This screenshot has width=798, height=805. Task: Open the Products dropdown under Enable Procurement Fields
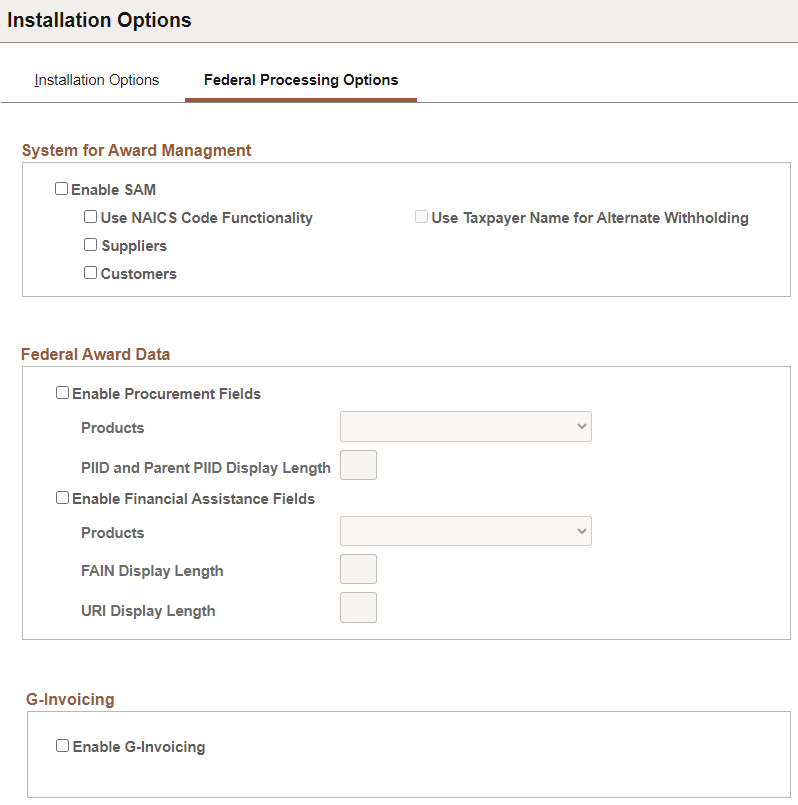[465, 426]
